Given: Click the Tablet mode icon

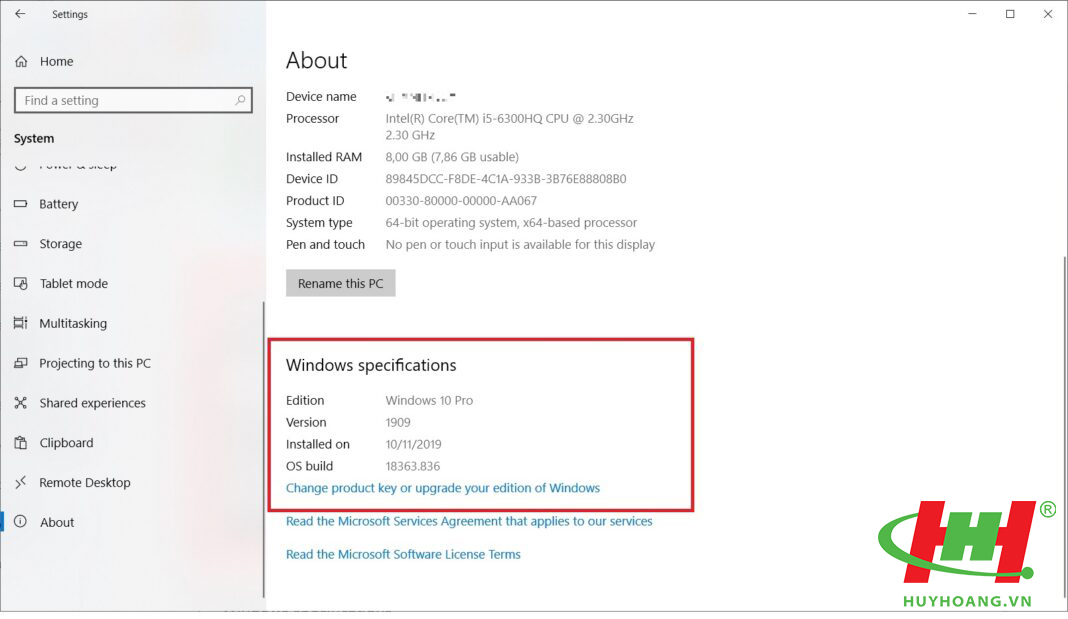Looking at the screenshot, I should (20, 283).
